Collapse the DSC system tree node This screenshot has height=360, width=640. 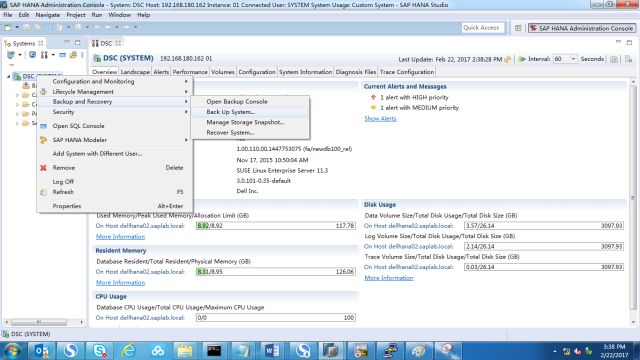point(9,76)
